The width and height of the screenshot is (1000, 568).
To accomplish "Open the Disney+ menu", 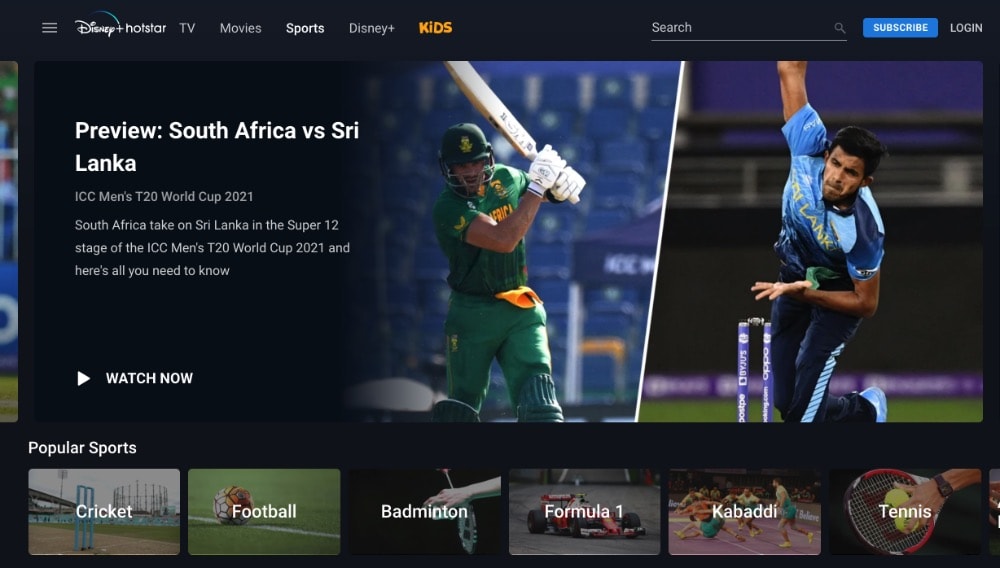I will coord(372,28).
